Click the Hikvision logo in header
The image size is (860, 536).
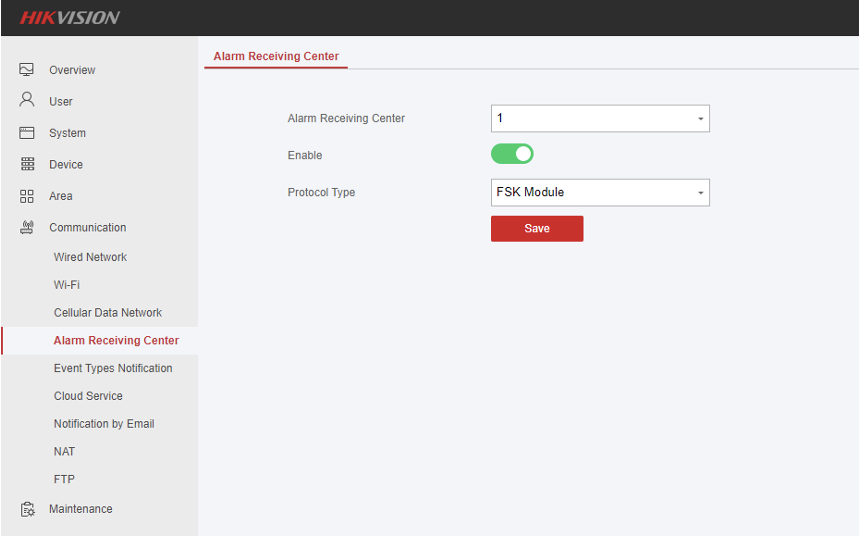(x=70, y=17)
